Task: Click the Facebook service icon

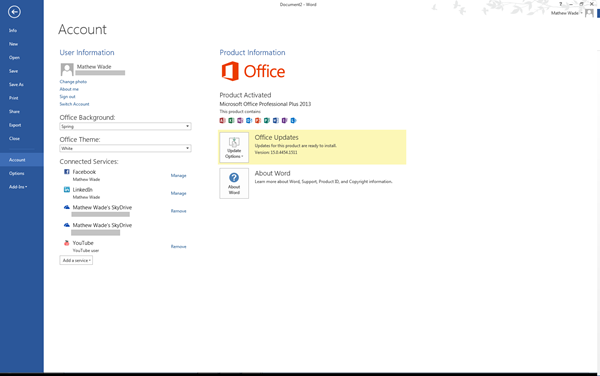Action: 67,172
